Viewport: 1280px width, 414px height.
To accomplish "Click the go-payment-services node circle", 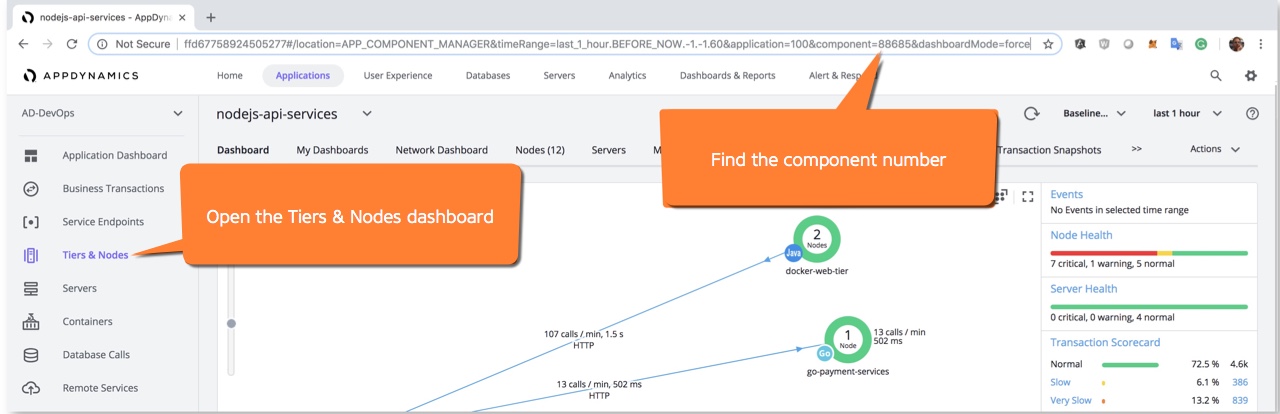I will (x=848, y=340).
